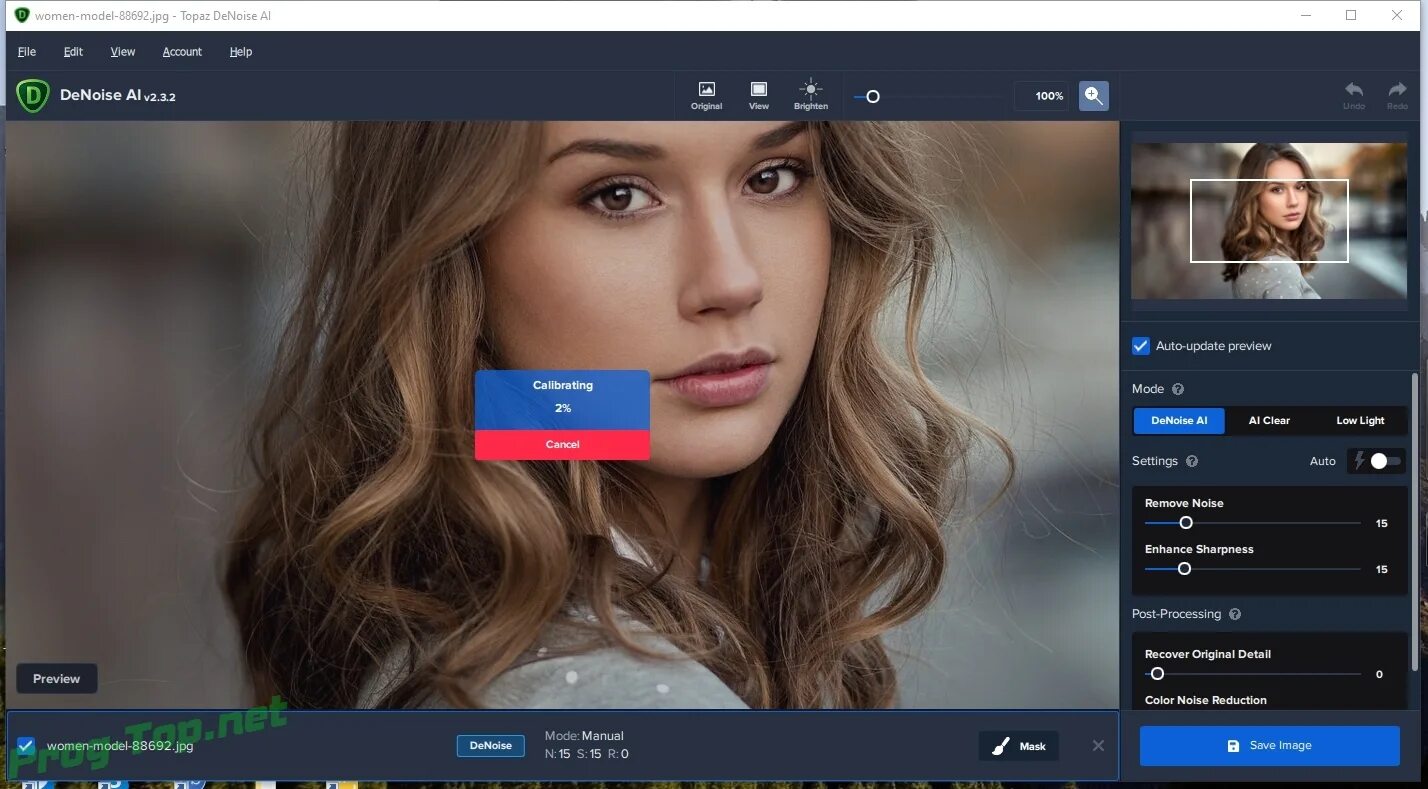Open the Edit menu
Image resolution: width=1428 pixels, height=789 pixels.
73,52
